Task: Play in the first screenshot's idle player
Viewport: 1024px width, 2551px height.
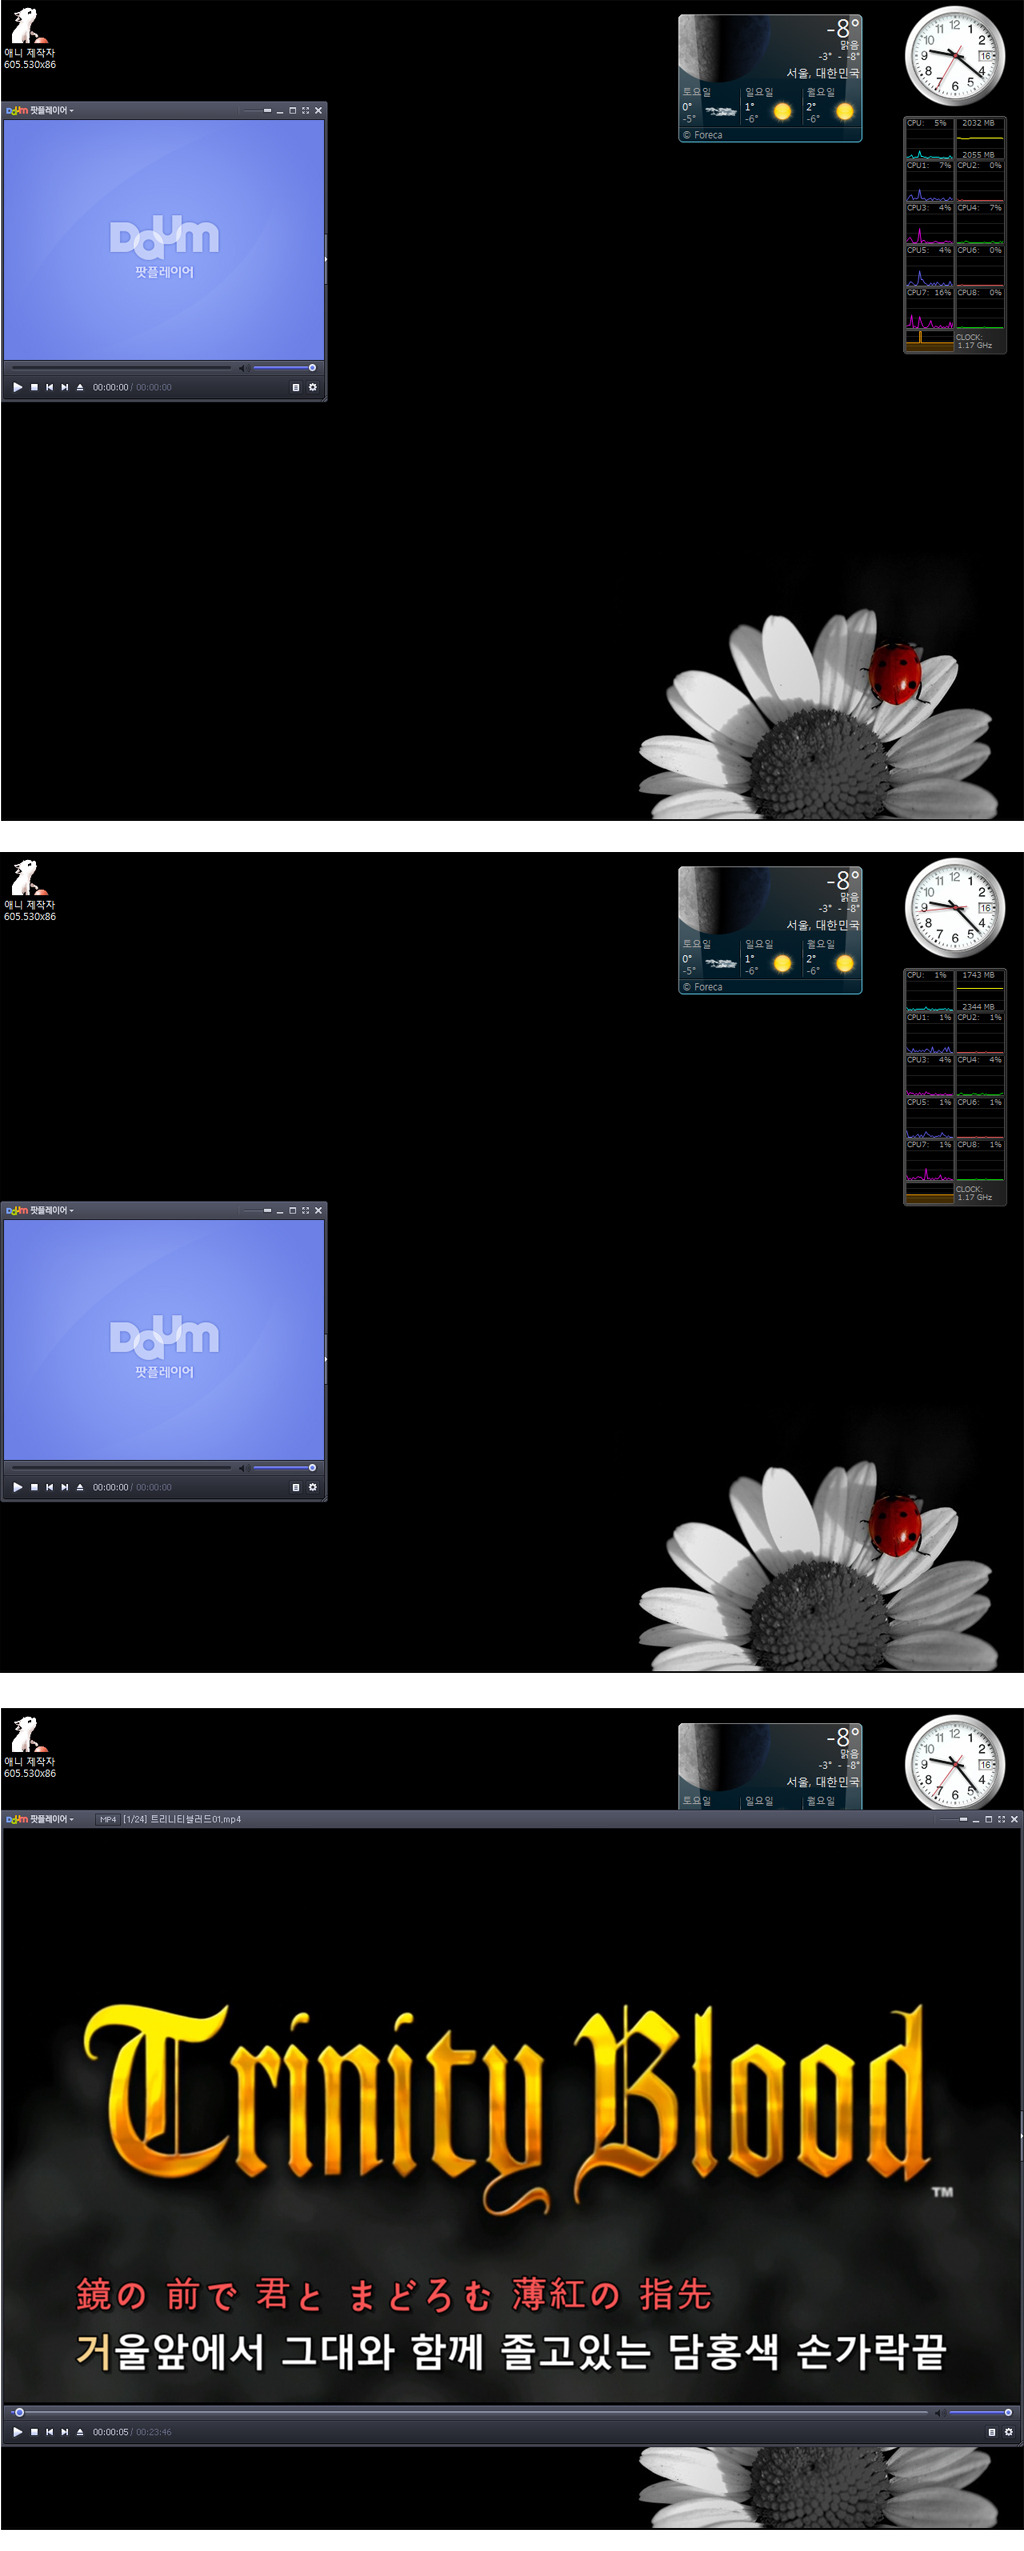Action: pyautogui.click(x=17, y=387)
